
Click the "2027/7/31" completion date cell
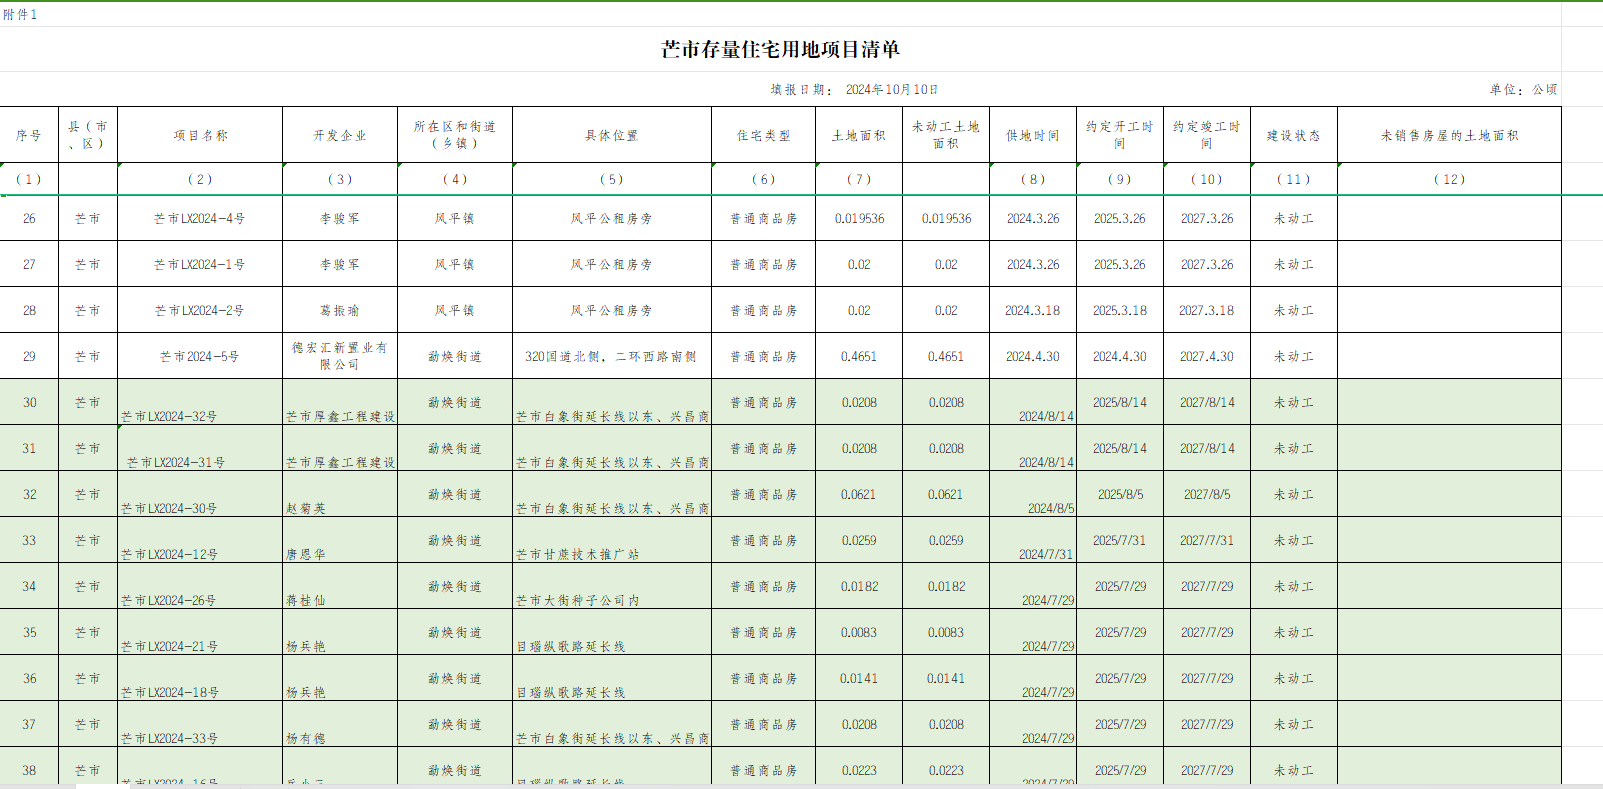click(x=1207, y=540)
